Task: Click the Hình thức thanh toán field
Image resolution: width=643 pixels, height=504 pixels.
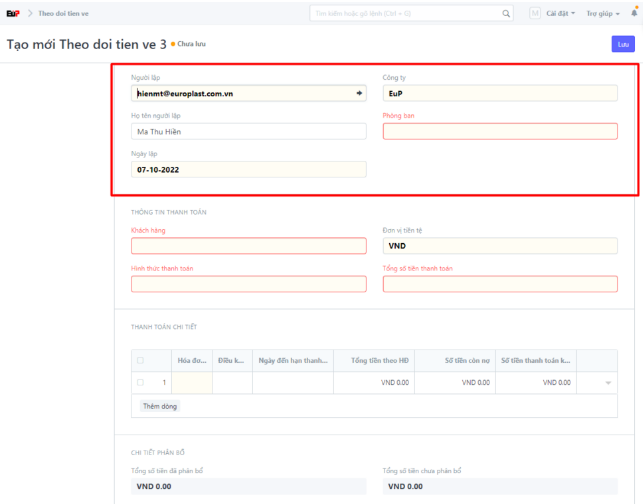Action: click(249, 284)
